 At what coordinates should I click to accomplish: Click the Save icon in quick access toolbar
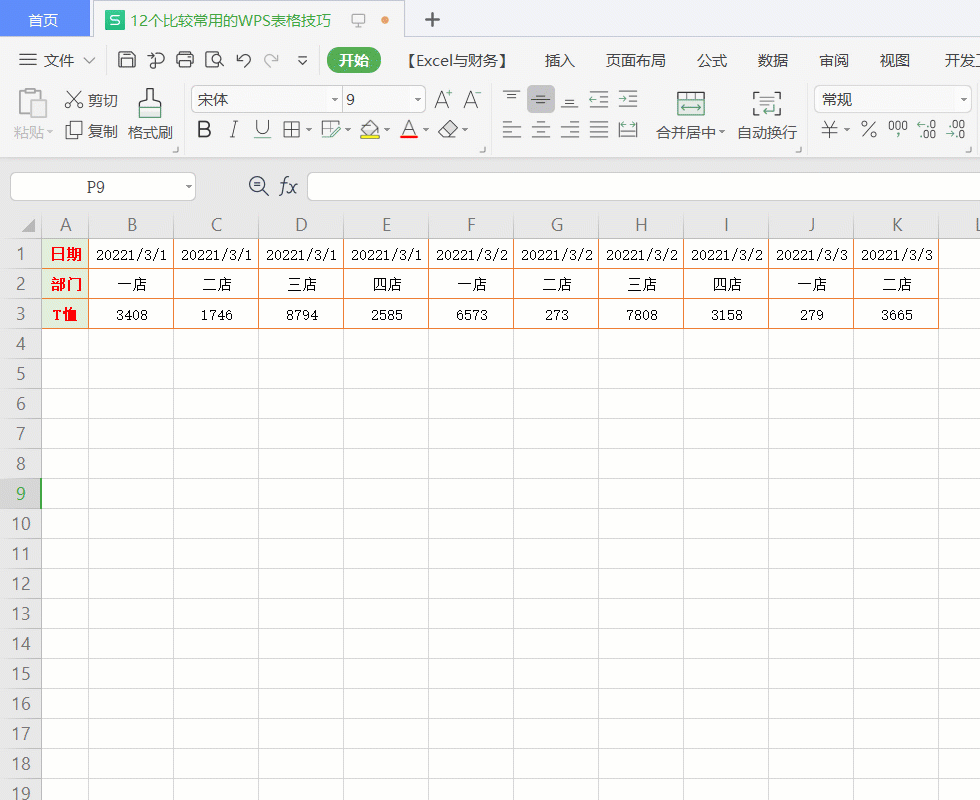tap(127, 60)
